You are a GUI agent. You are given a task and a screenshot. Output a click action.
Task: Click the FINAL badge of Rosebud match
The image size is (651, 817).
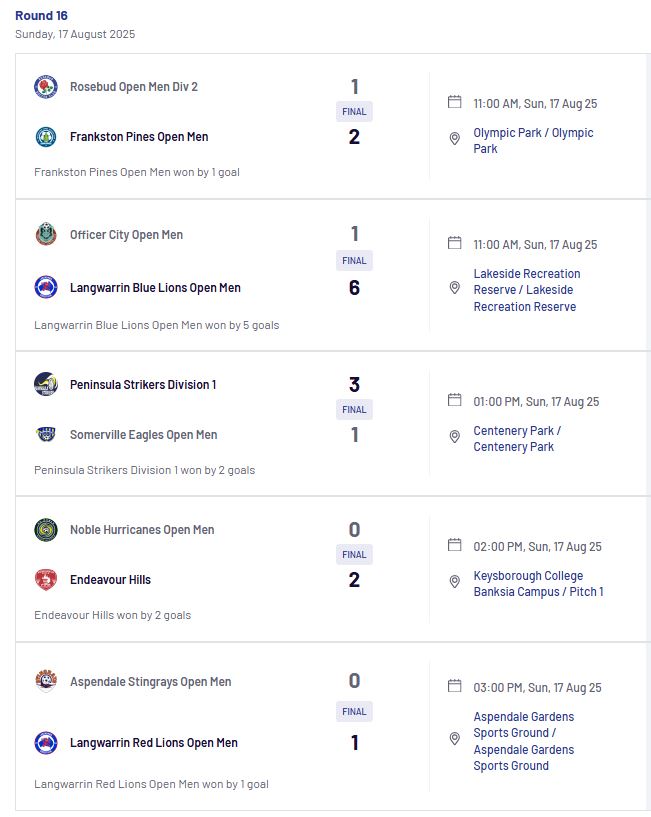coord(354,112)
